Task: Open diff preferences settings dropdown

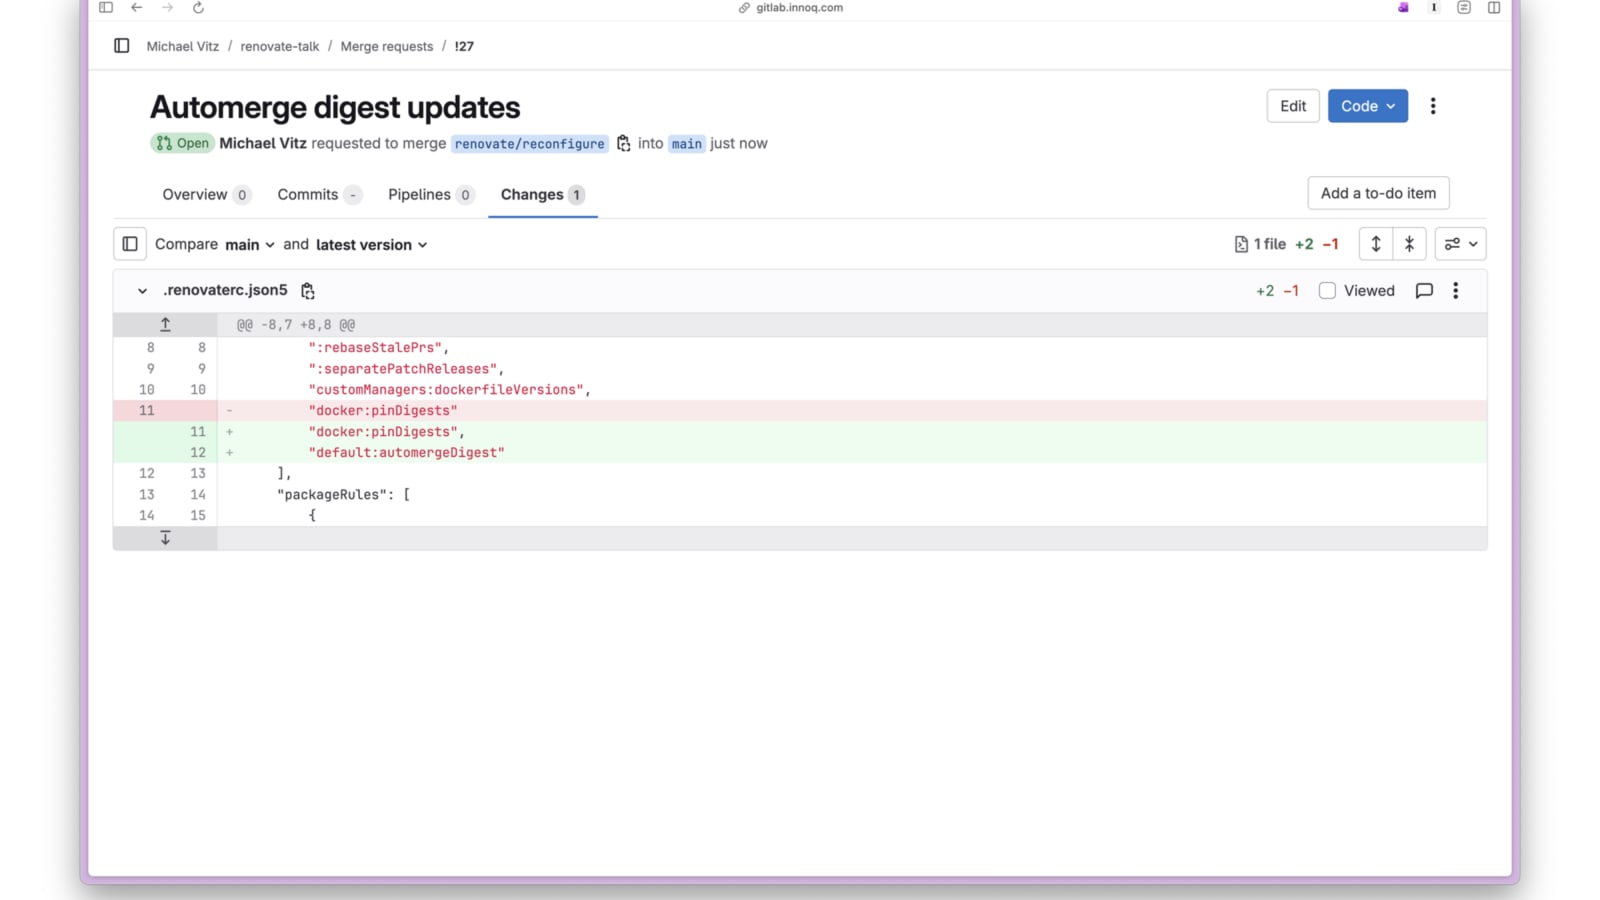Action: [1461, 244]
